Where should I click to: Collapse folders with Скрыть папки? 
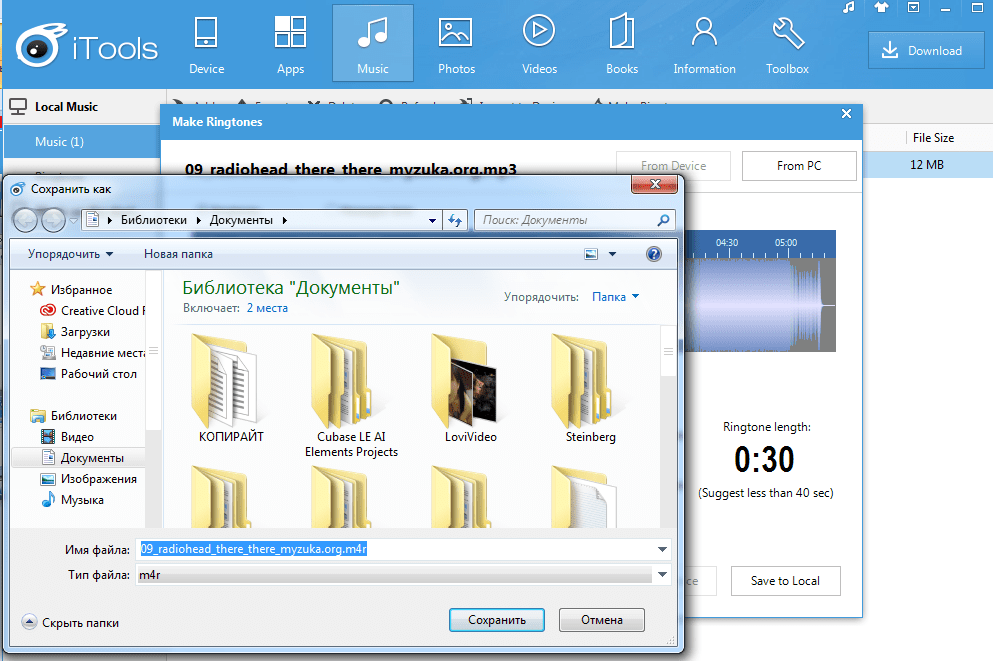[70, 622]
